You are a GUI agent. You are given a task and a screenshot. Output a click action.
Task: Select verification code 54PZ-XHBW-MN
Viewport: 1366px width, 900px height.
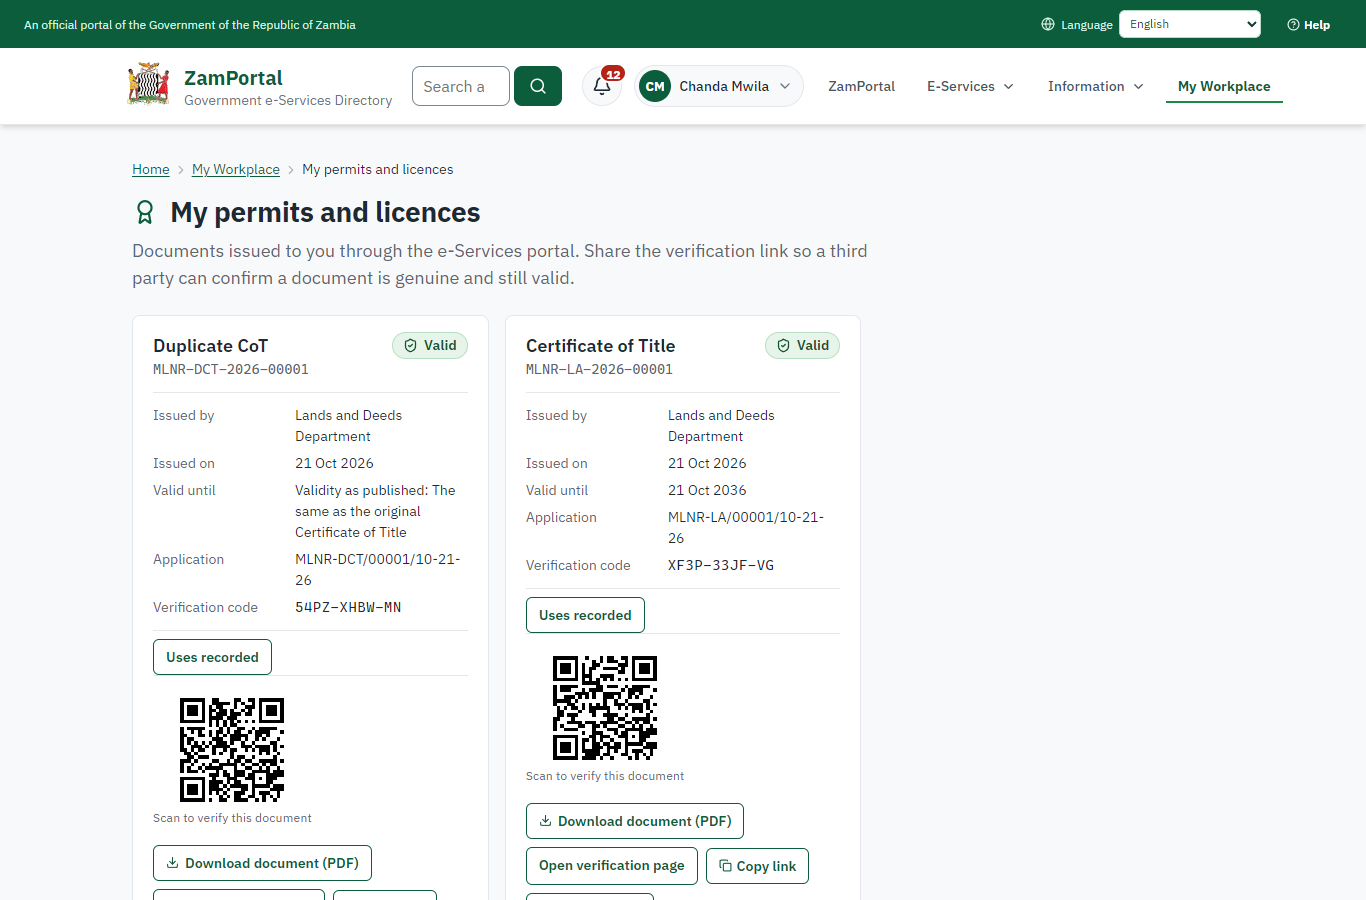[x=348, y=607]
